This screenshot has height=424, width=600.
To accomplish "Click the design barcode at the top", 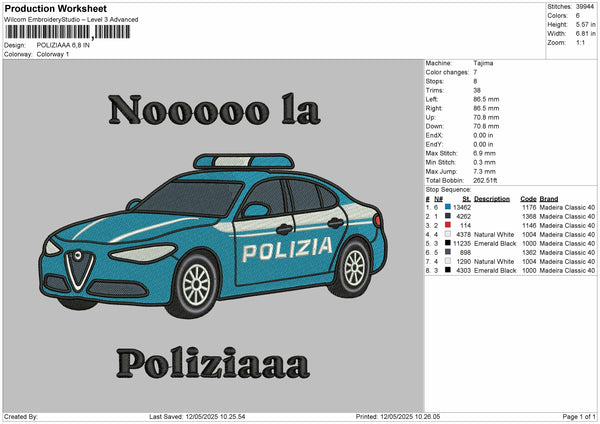I will (x=68, y=32).
